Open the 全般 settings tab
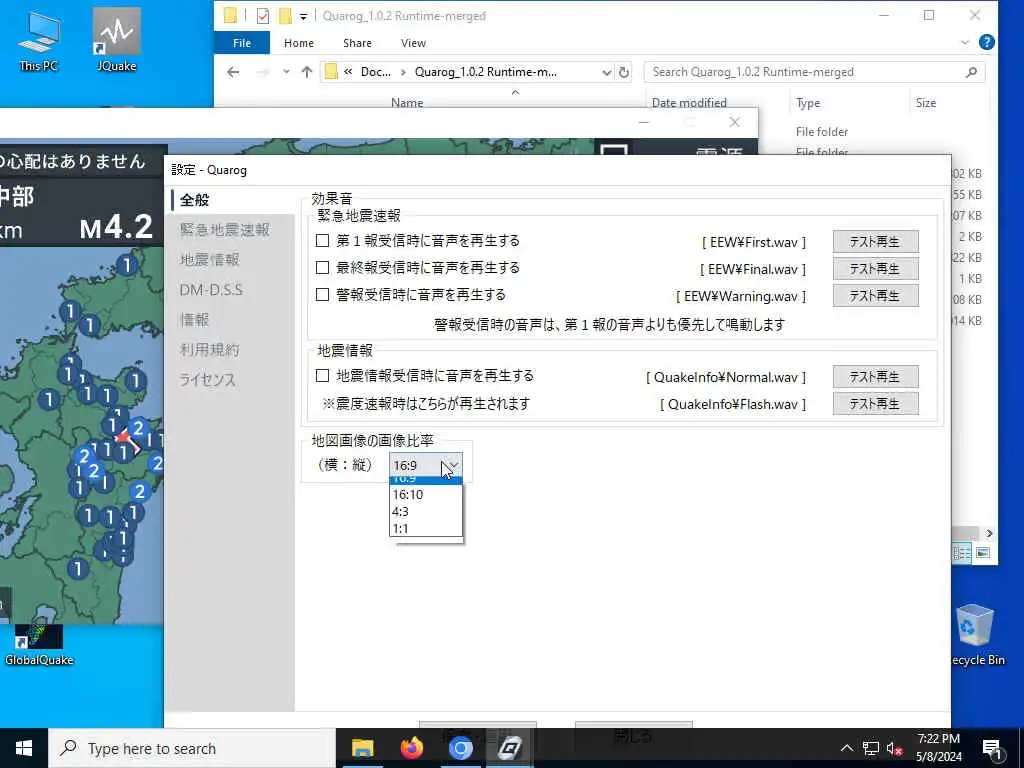 230,200
